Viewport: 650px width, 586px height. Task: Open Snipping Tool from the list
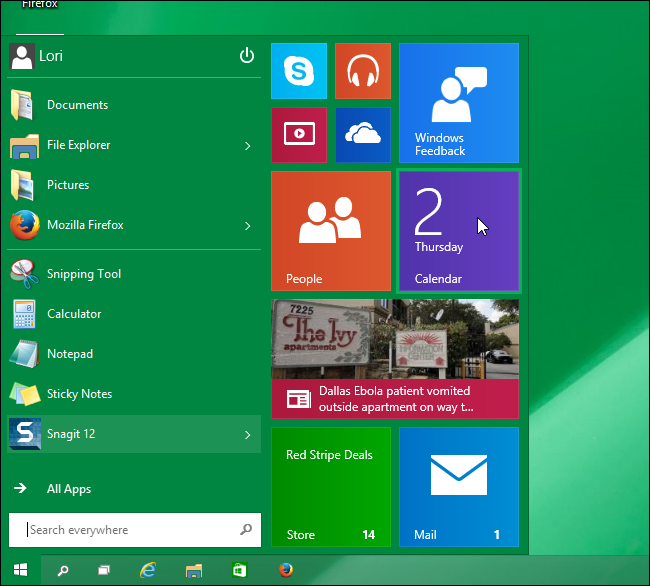(84, 274)
